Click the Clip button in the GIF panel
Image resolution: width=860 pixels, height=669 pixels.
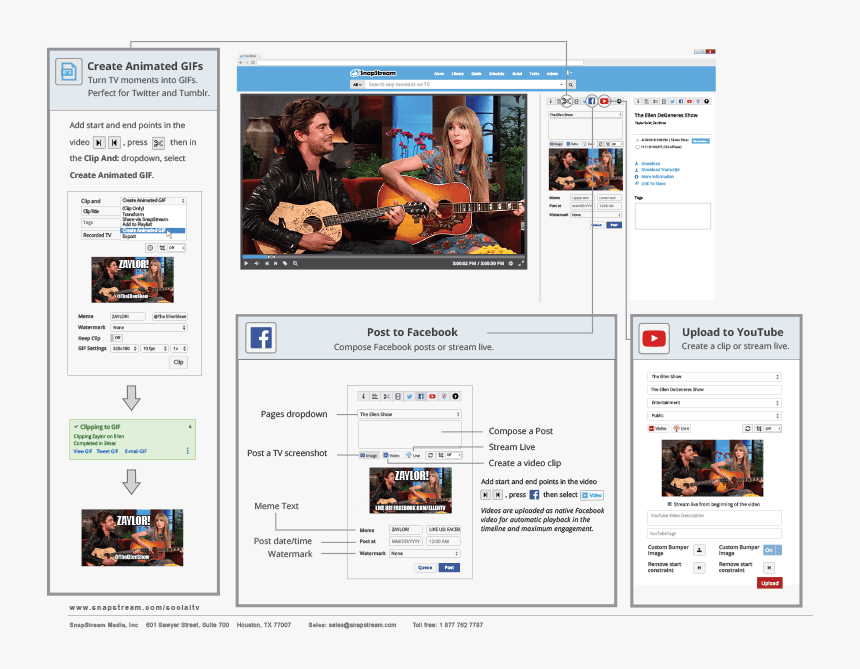pos(178,362)
